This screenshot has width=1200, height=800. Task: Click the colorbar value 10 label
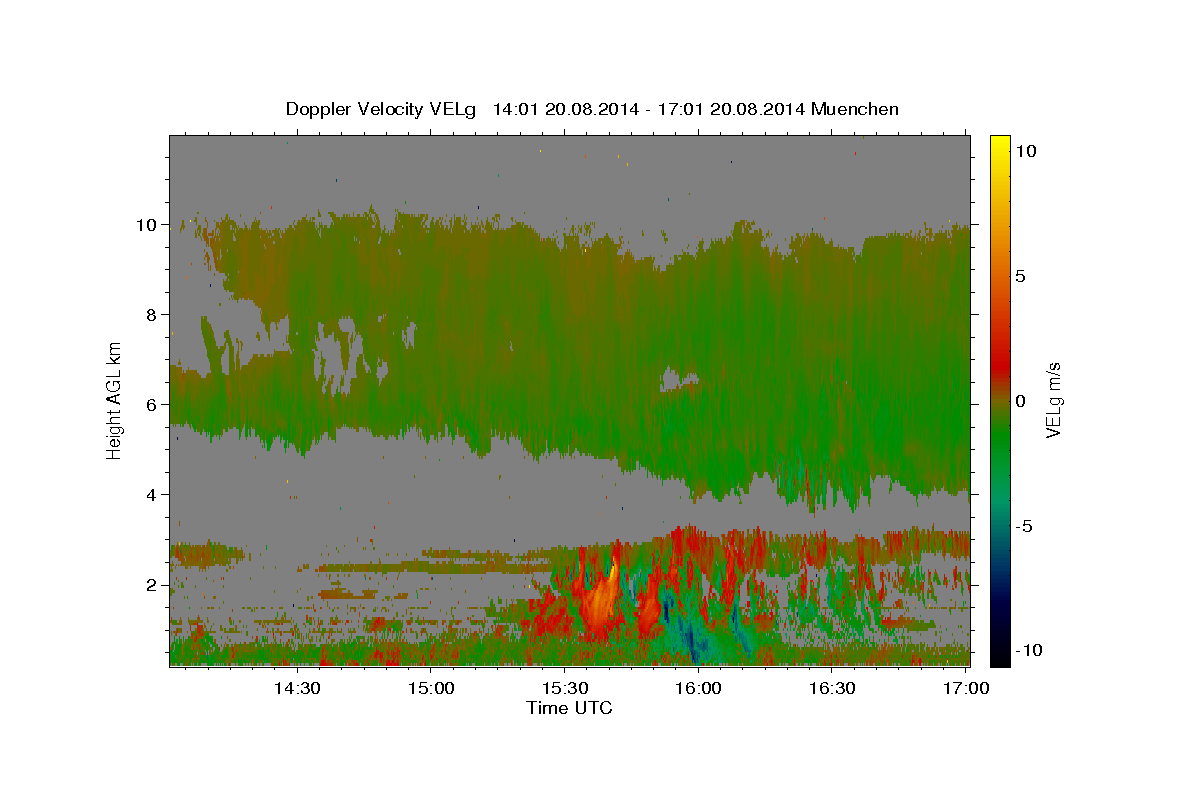pyautogui.click(x=1026, y=151)
